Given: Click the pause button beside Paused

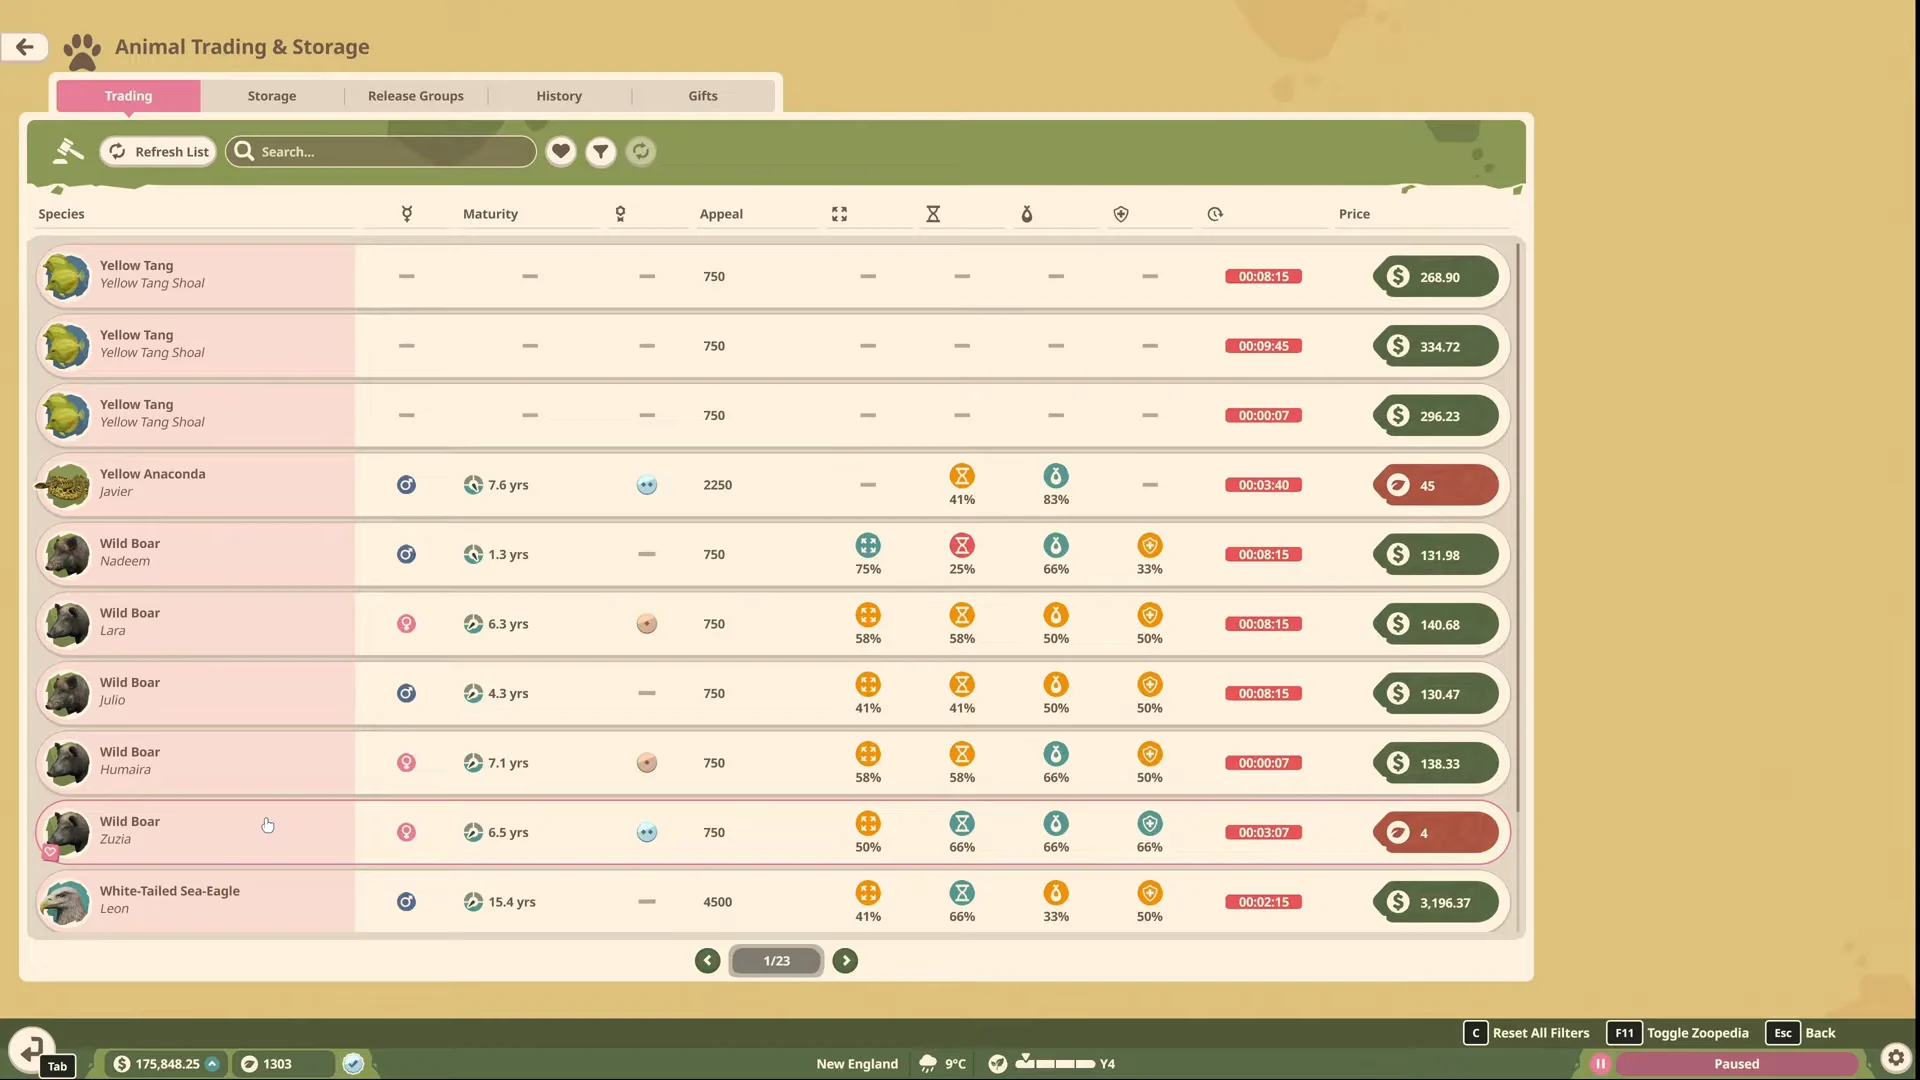Looking at the screenshot, I should pos(1601,1064).
